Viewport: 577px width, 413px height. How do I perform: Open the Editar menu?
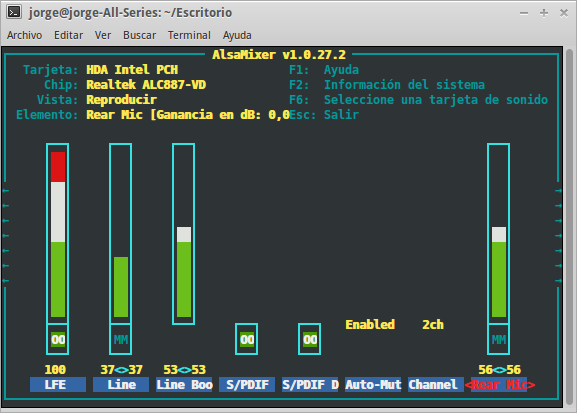tap(68, 35)
